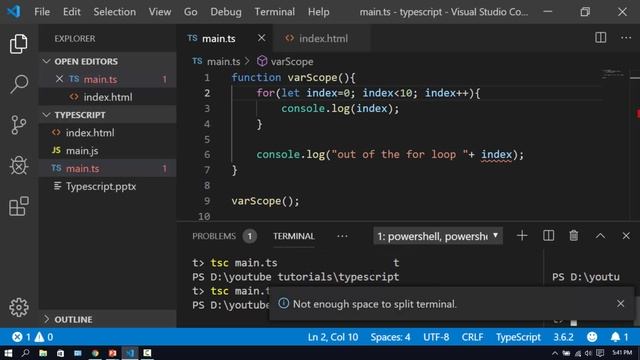
Task: Click the editor minimap
Action: click(x=613, y=73)
